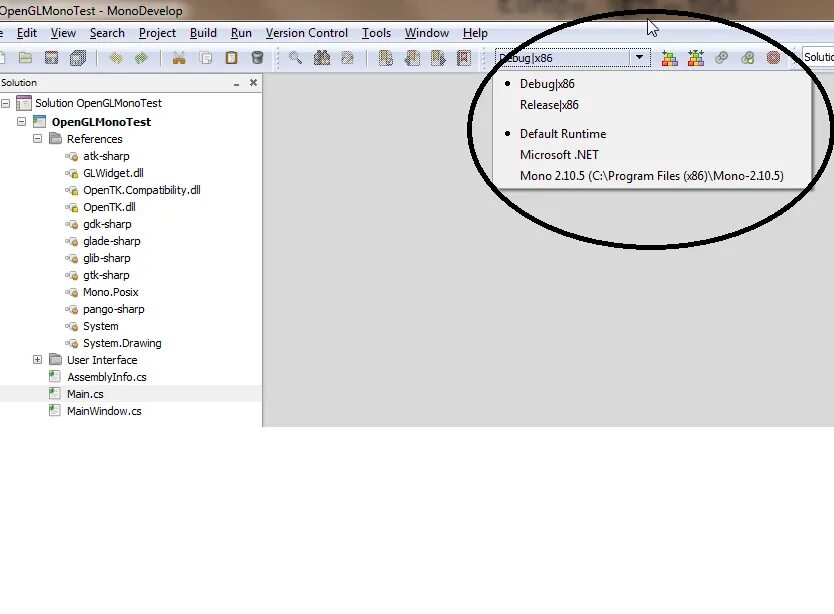Choose Mono 2.10.5 runtime option
The width and height of the screenshot is (834, 614).
[x=652, y=176]
